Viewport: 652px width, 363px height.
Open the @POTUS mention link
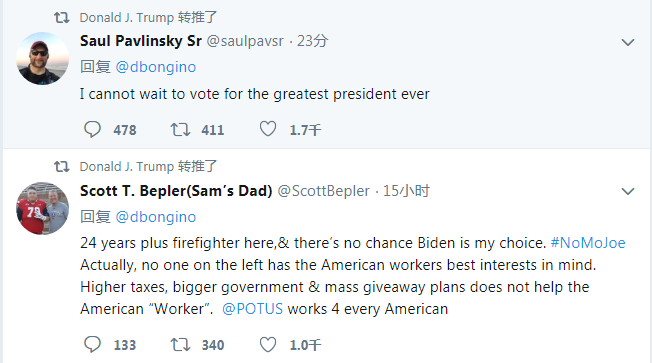tap(252, 309)
